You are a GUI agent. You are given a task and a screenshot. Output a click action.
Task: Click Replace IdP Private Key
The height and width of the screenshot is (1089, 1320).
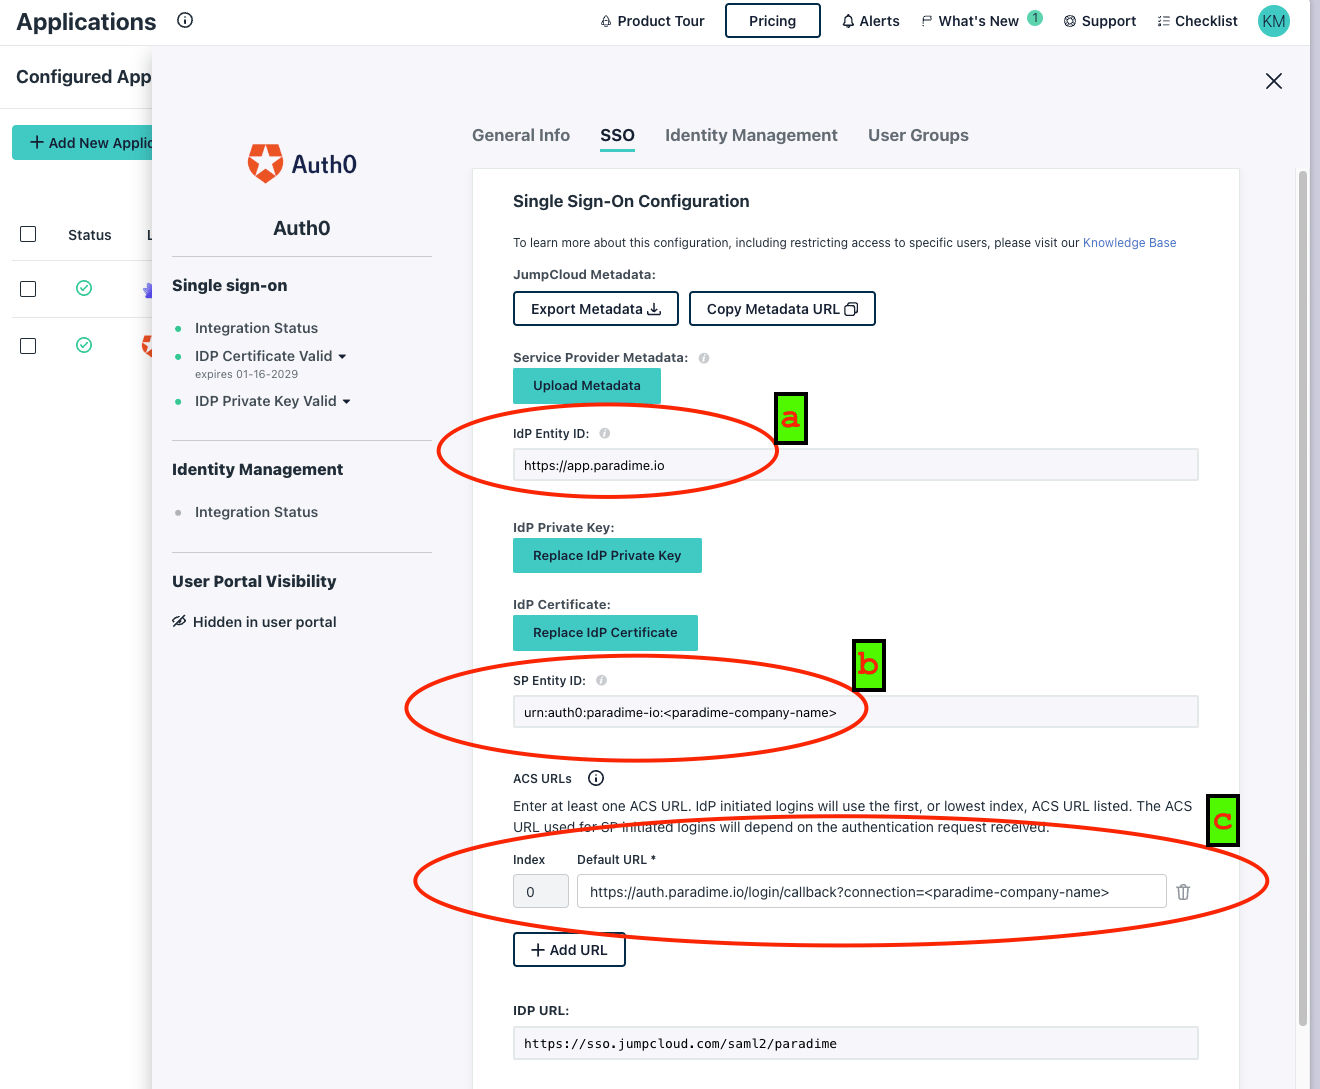point(607,556)
